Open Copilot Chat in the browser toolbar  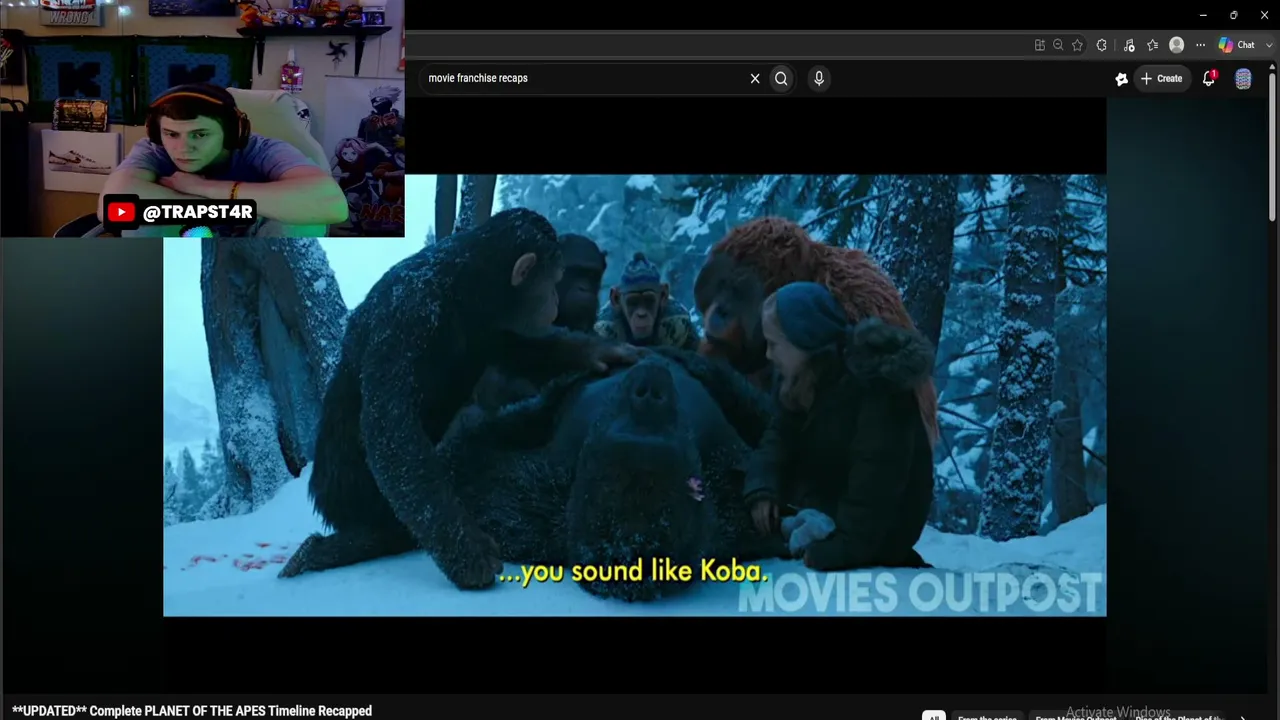[x=1237, y=45]
